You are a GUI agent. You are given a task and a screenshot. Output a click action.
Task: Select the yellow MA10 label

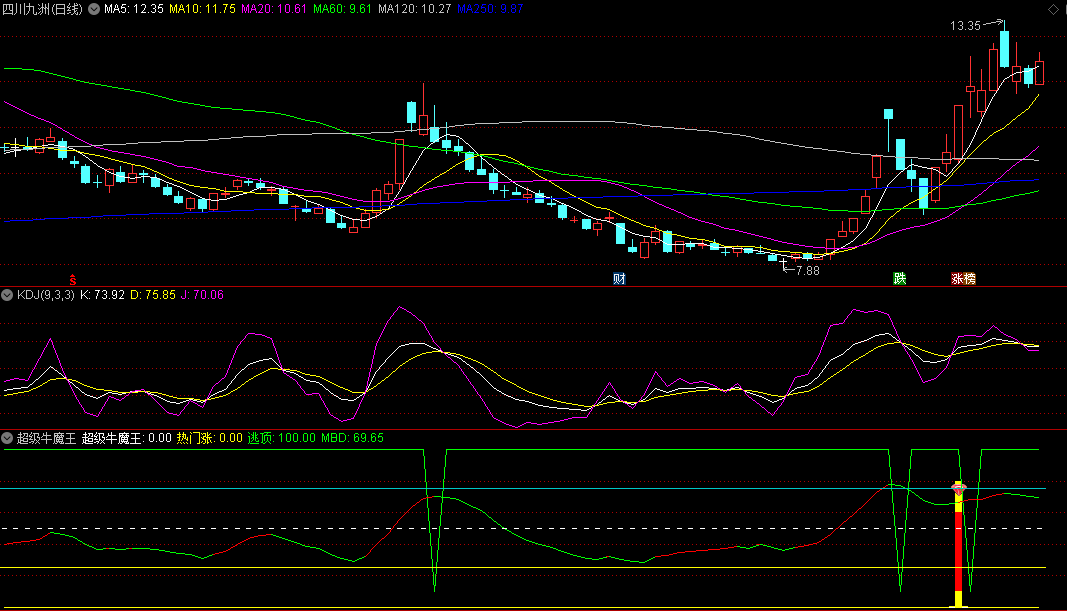201,9
